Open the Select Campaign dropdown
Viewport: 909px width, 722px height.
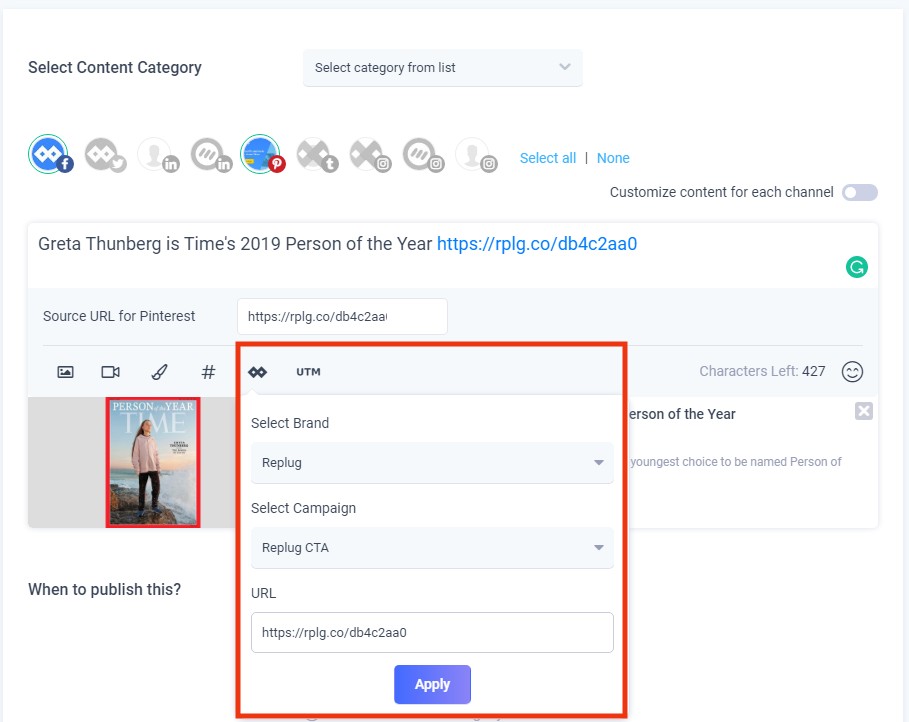click(432, 547)
